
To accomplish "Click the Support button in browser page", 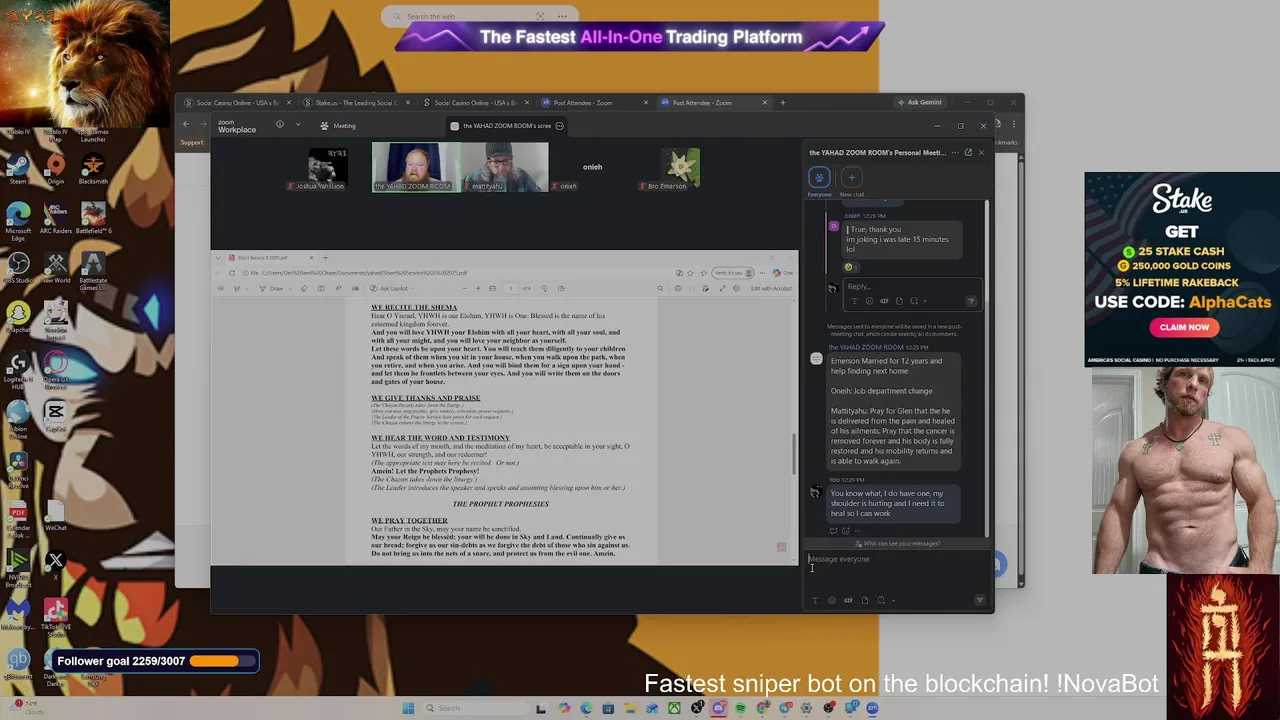I will pos(191,143).
